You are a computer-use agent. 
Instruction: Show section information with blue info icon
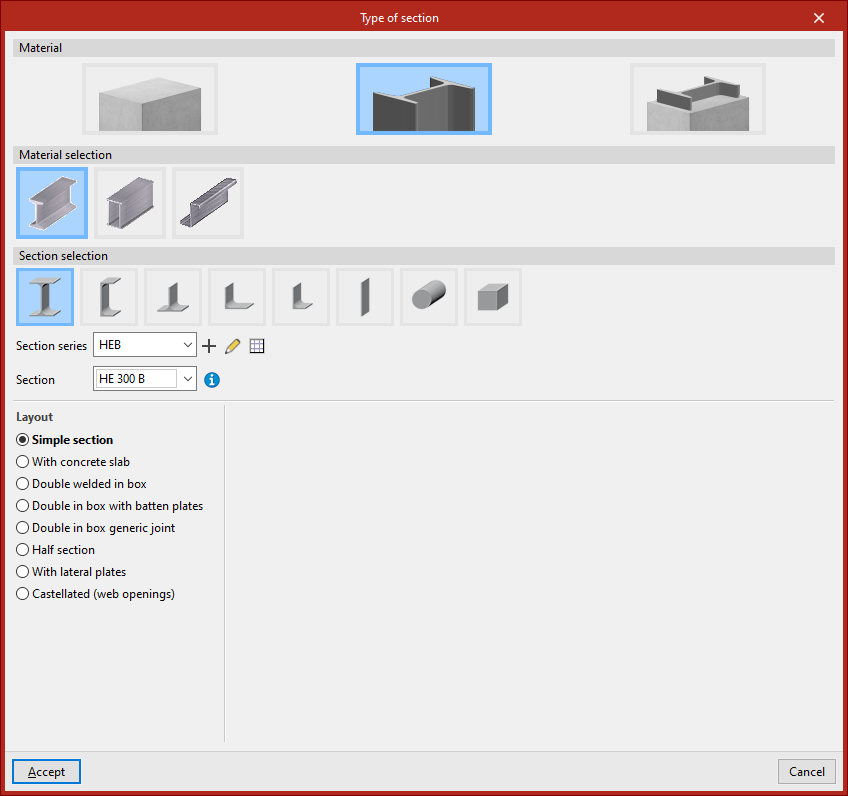tap(212, 380)
